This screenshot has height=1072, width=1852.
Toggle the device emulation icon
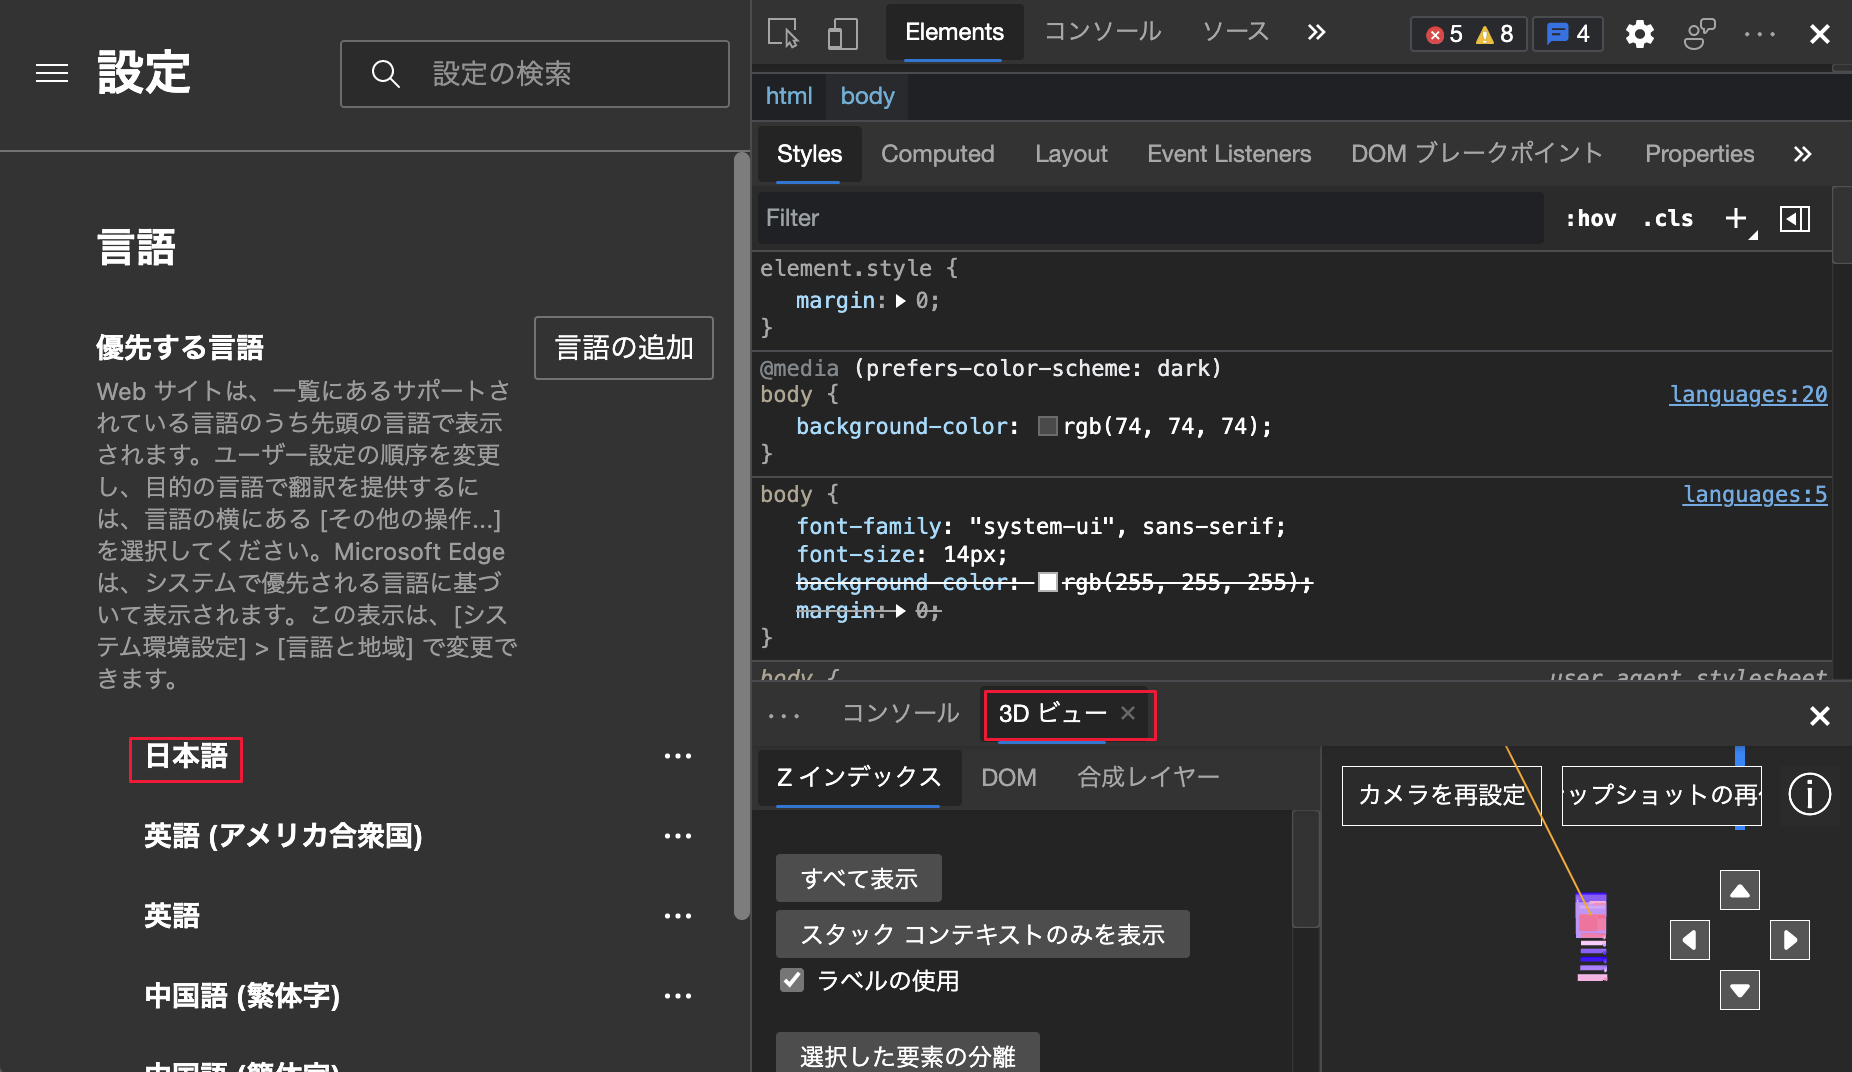842,33
